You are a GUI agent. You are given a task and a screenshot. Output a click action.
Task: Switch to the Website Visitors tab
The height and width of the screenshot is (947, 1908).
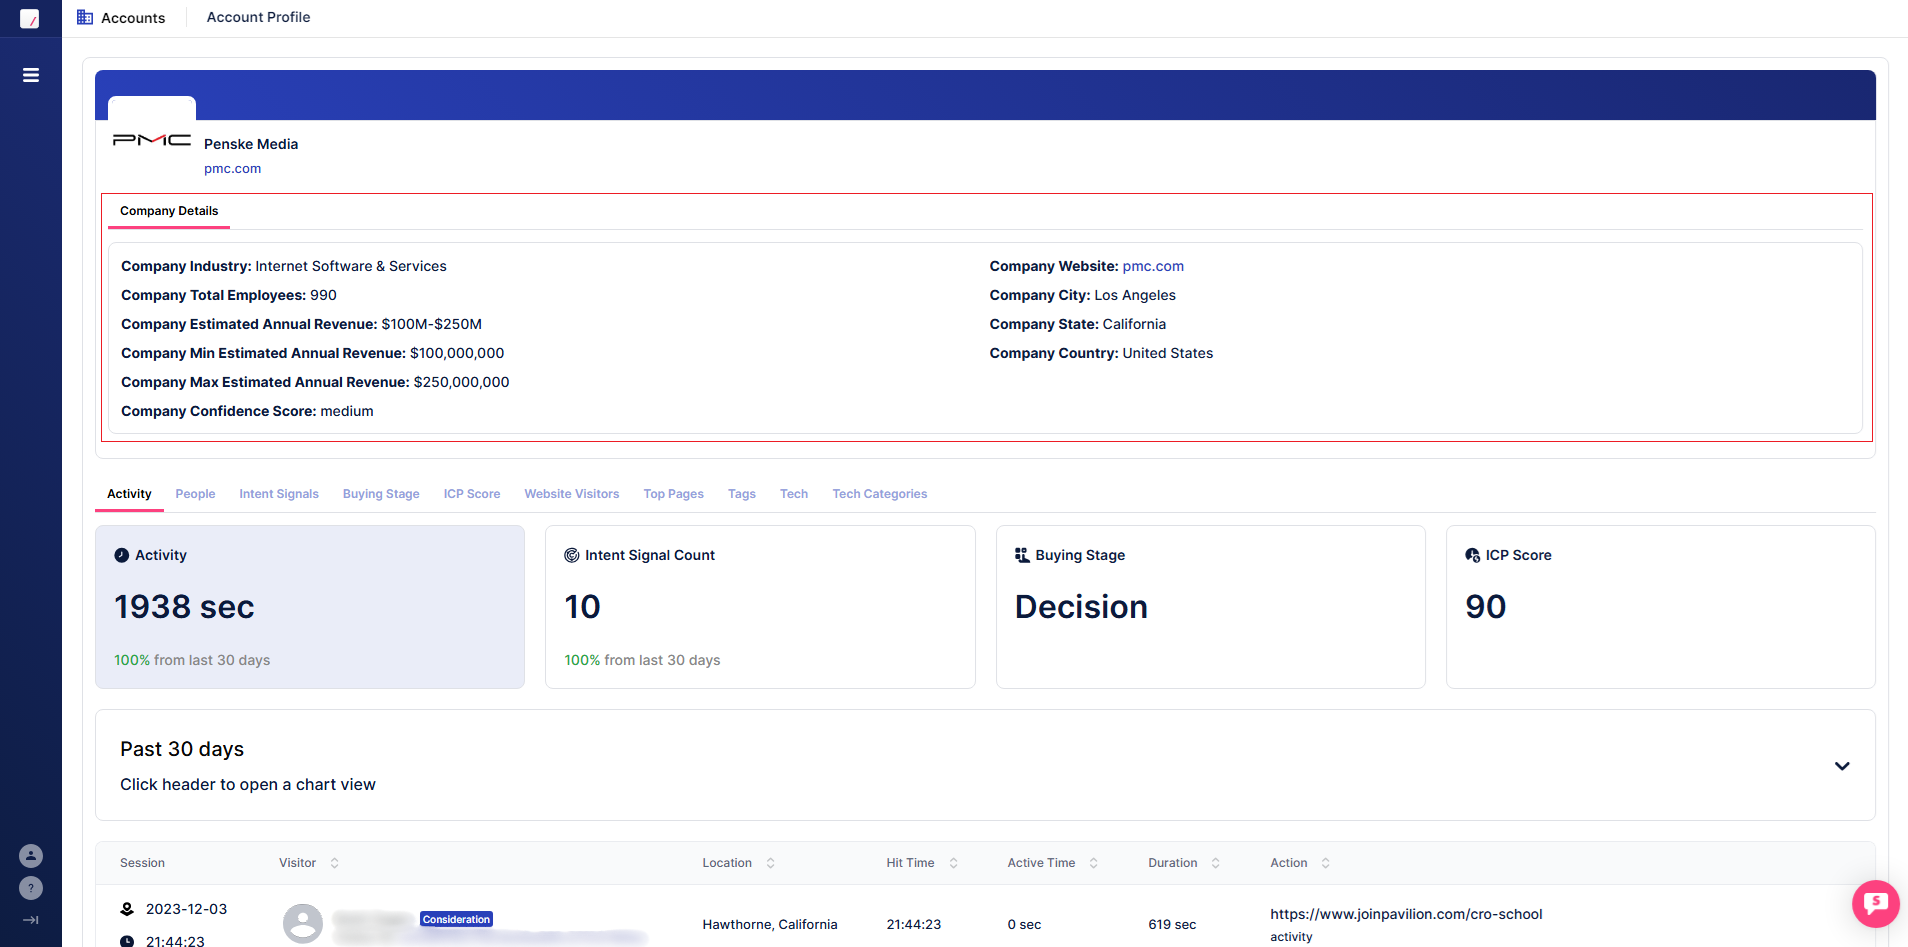coord(572,494)
